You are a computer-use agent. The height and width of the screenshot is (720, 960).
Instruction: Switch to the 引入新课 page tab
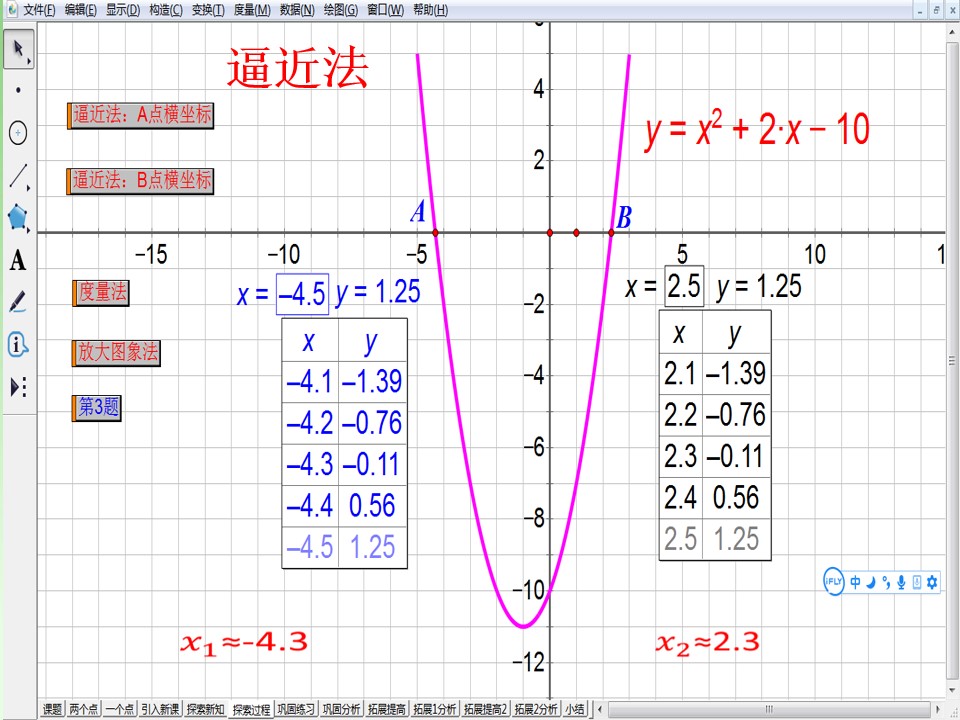coord(160,709)
